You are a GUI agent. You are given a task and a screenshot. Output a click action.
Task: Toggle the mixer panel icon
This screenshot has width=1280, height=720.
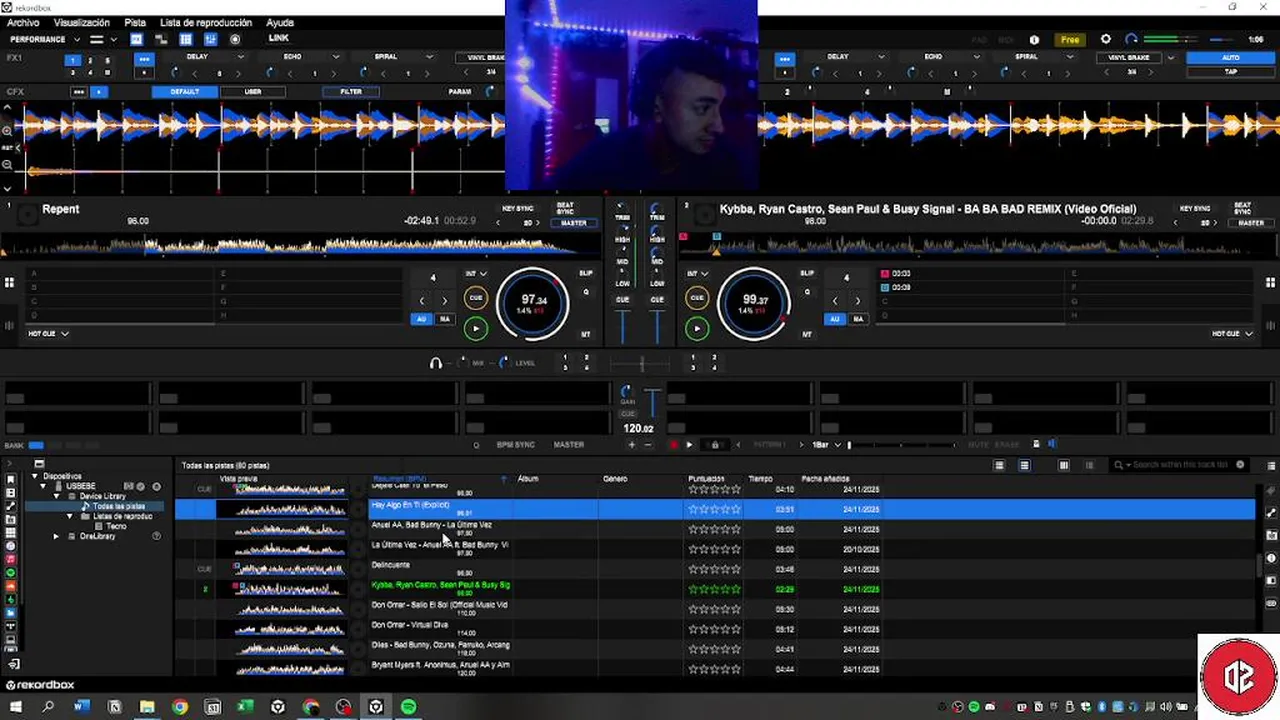point(211,40)
